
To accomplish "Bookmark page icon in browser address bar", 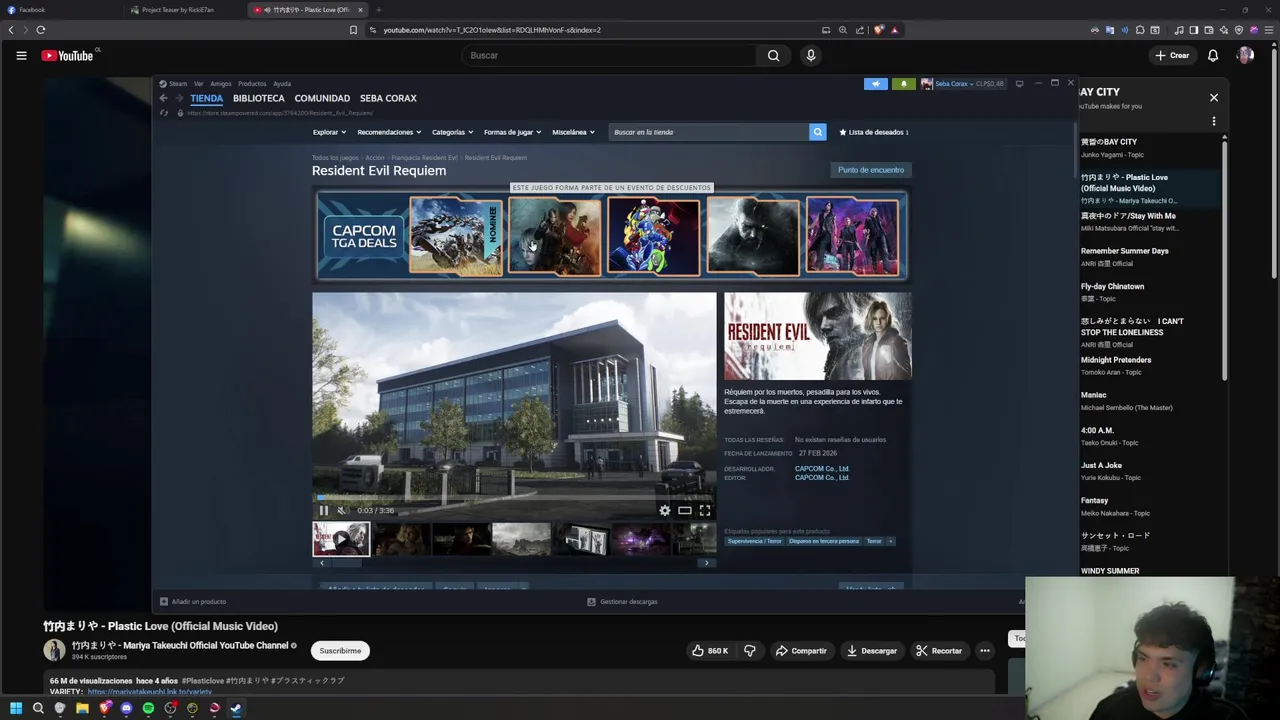I will coord(353,30).
